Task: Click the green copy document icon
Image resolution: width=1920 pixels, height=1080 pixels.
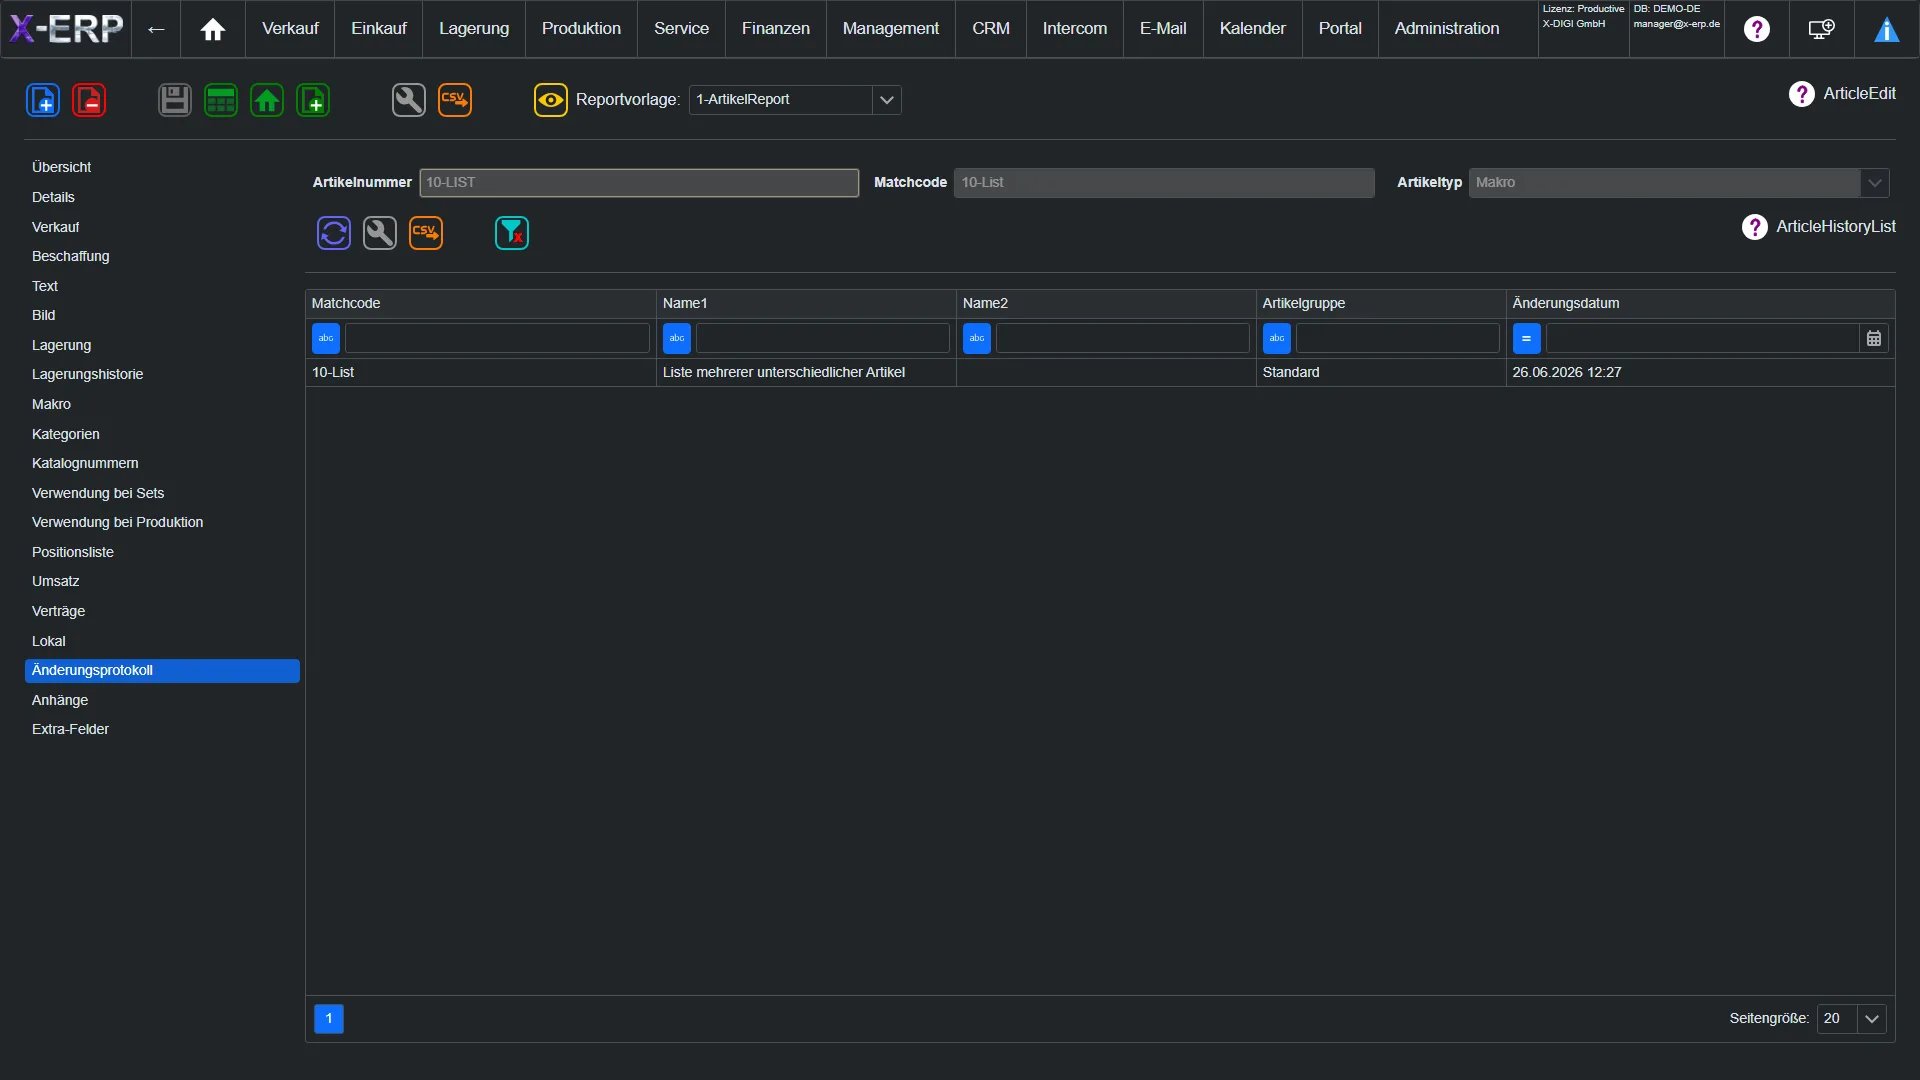Action: 313,100
